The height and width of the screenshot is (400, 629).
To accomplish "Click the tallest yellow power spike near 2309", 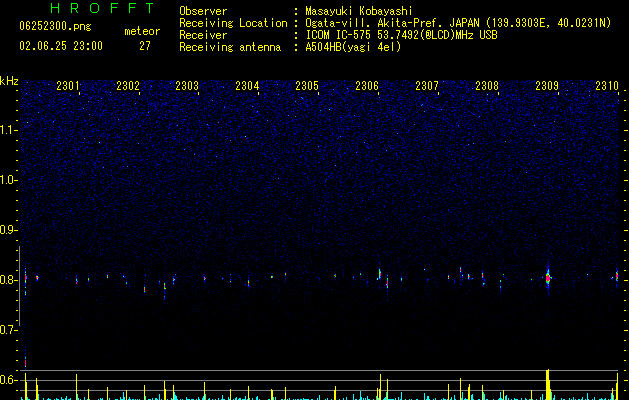I will pyautogui.click(x=548, y=384).
